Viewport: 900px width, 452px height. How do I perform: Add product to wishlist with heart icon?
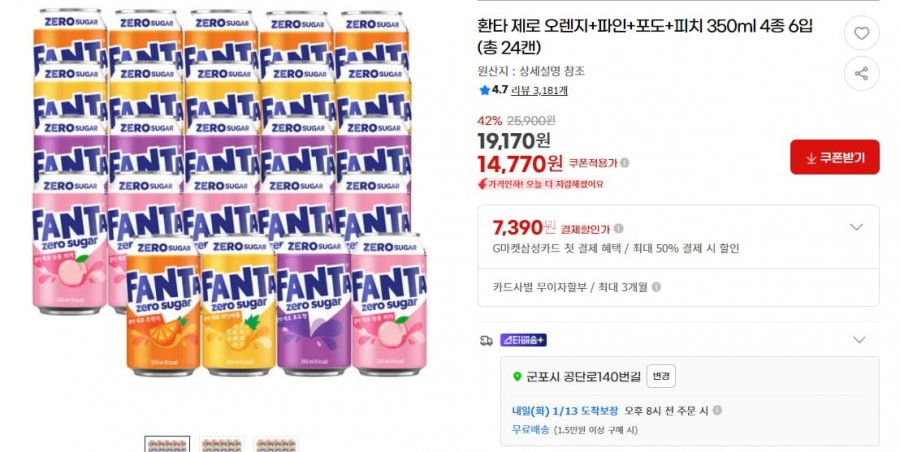click(x=861, y=34)
